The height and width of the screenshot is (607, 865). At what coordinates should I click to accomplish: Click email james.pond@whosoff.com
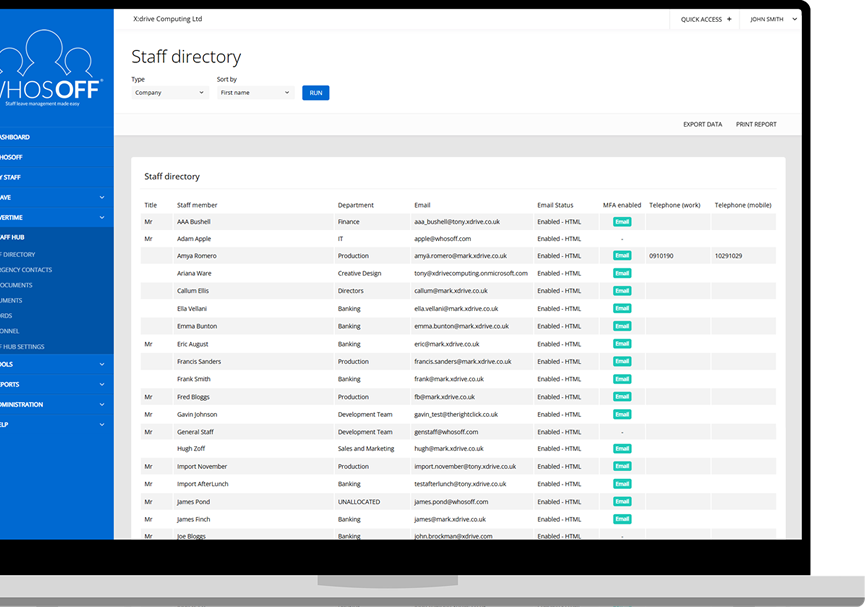[x=451, y=502]
